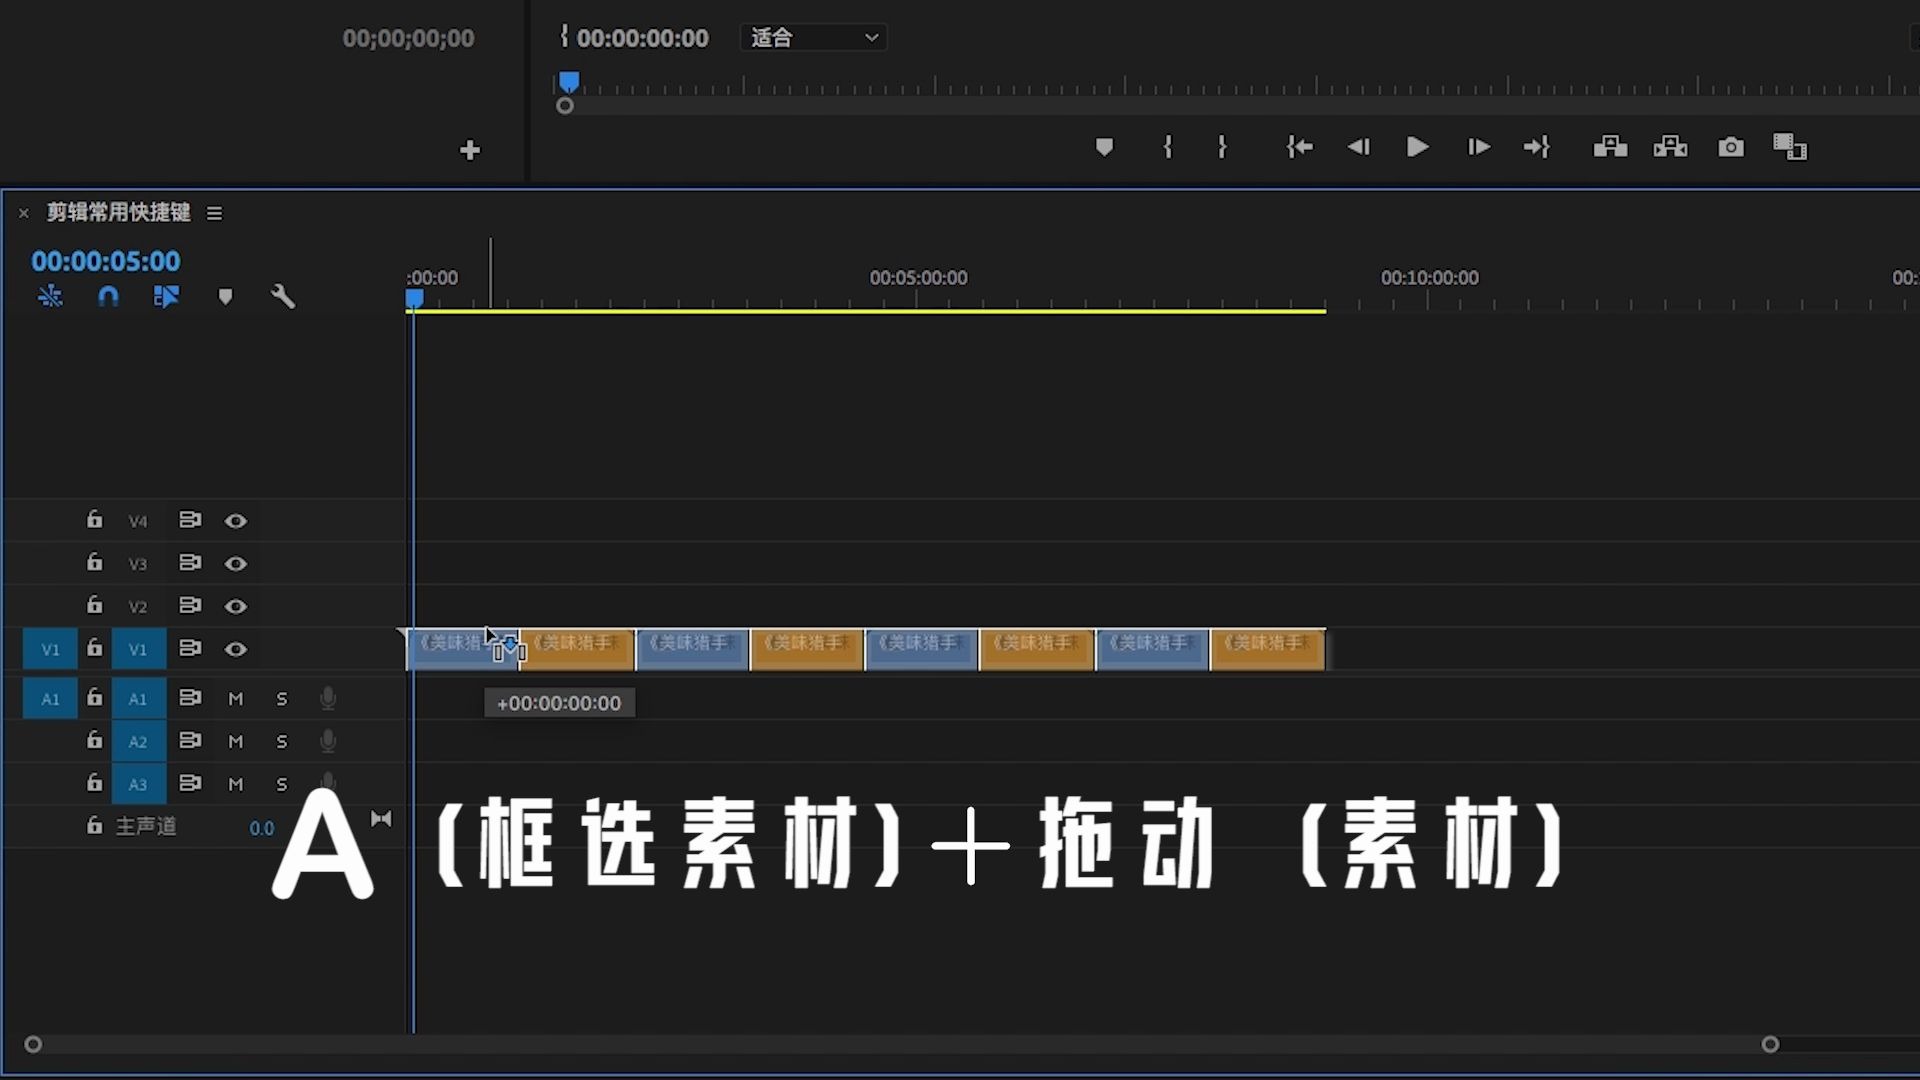Select the third blue clip on V1
1920x1080 pixels.
921,649
